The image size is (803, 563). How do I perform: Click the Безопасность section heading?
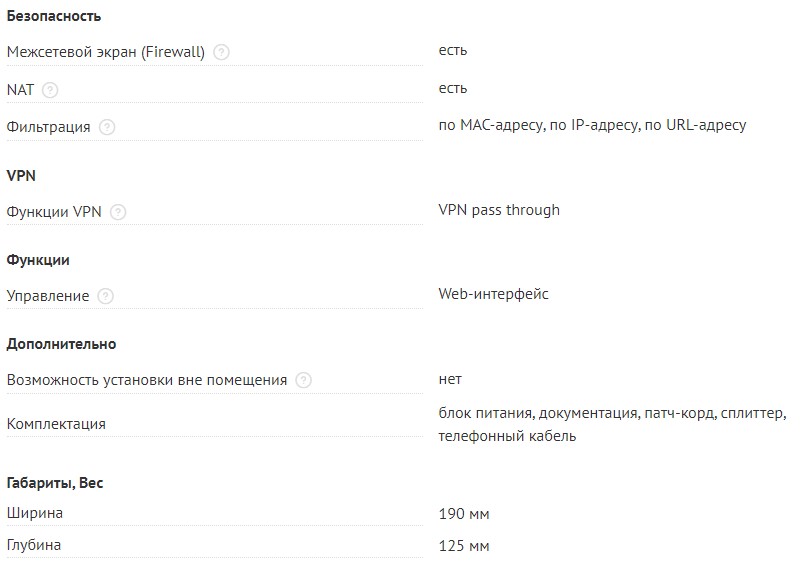coord(54,16)
